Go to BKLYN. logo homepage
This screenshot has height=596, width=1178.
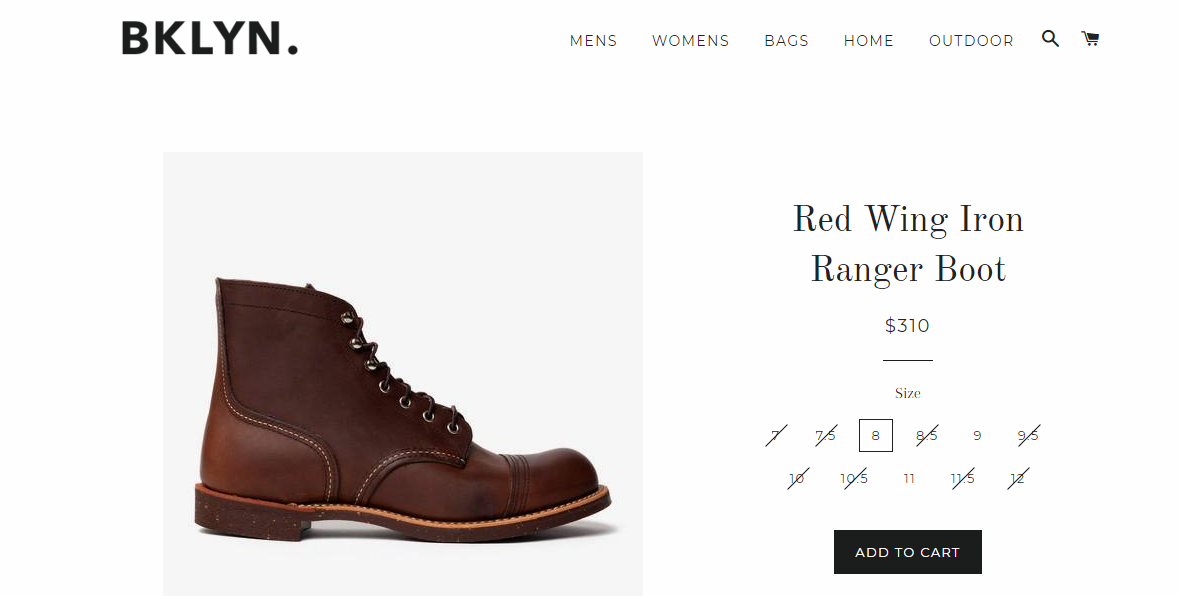pyautogui.click(x=210, y=38)
